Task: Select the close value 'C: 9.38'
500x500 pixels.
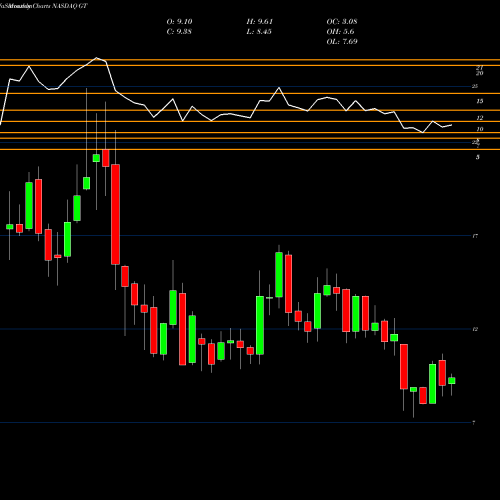Action: pos(179,32)
